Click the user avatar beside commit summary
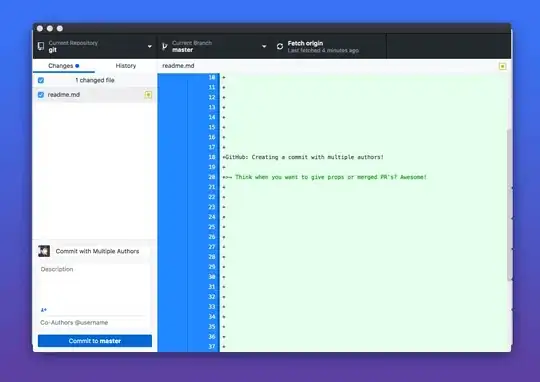The image size is (540, 382). pyautogui.click(x=44, y=251)
